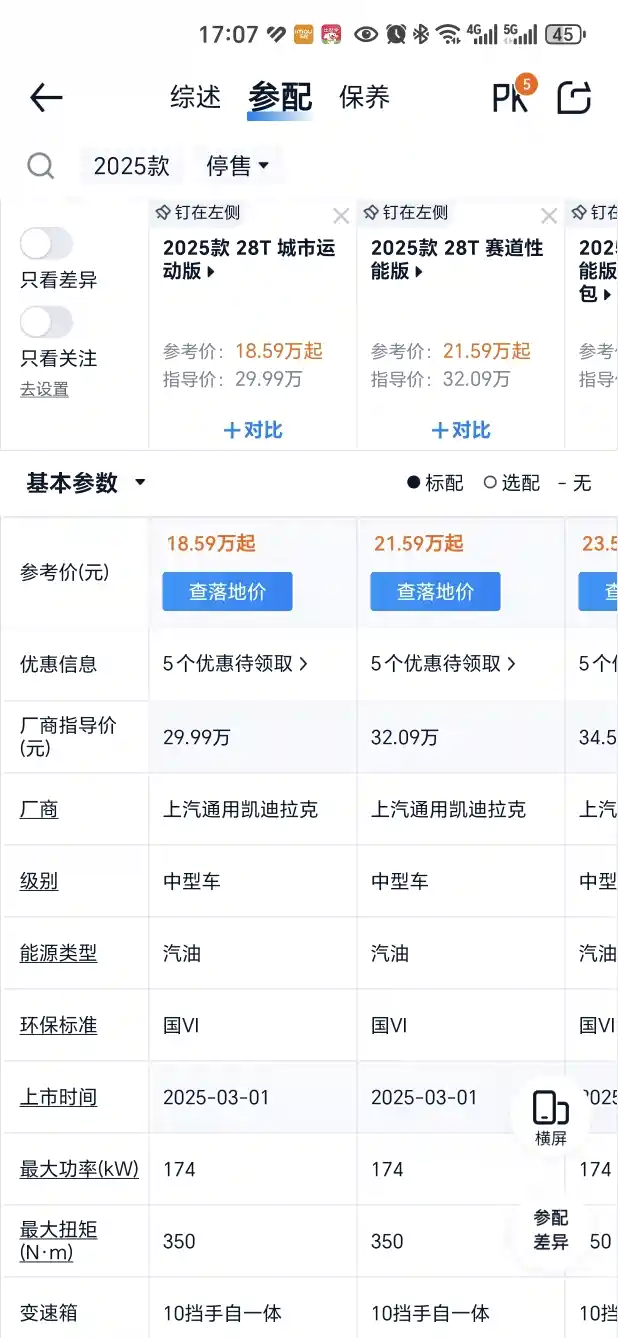Expand the 停售 dropdown filter
The height and width of the screenshot is (1338, 618).
tap(238, 166)
